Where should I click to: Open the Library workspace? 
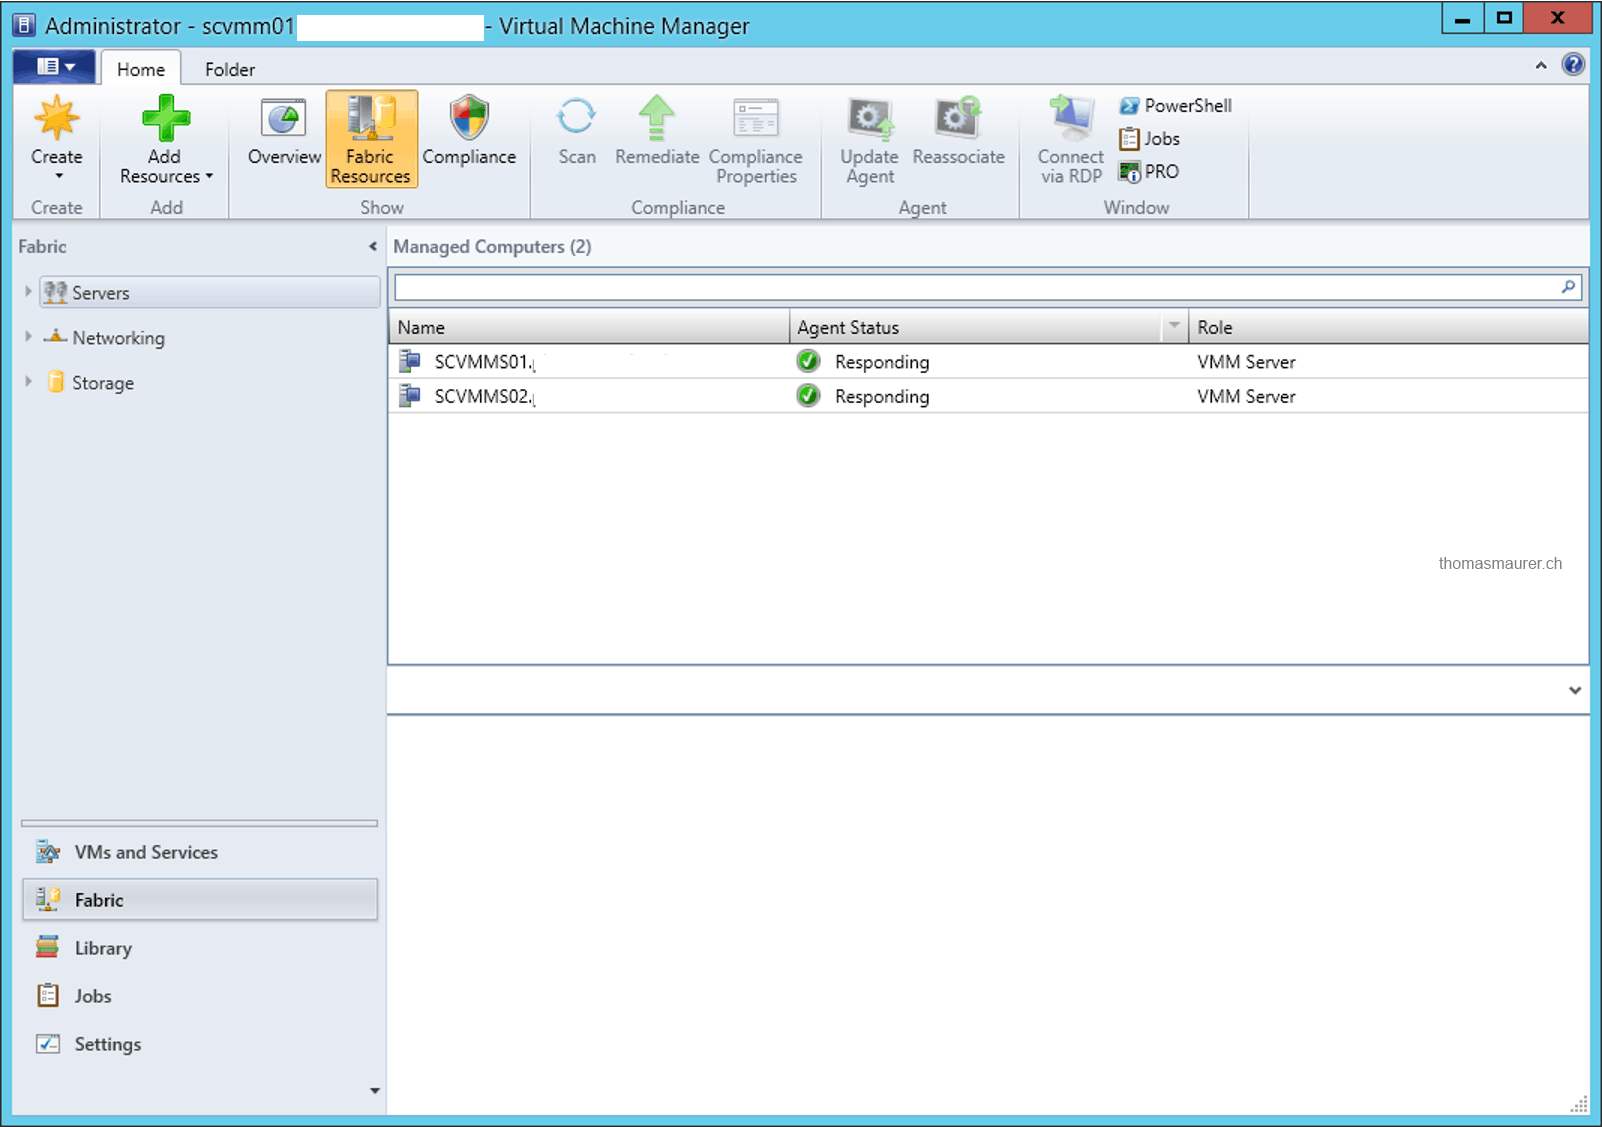tap(200, 948)
